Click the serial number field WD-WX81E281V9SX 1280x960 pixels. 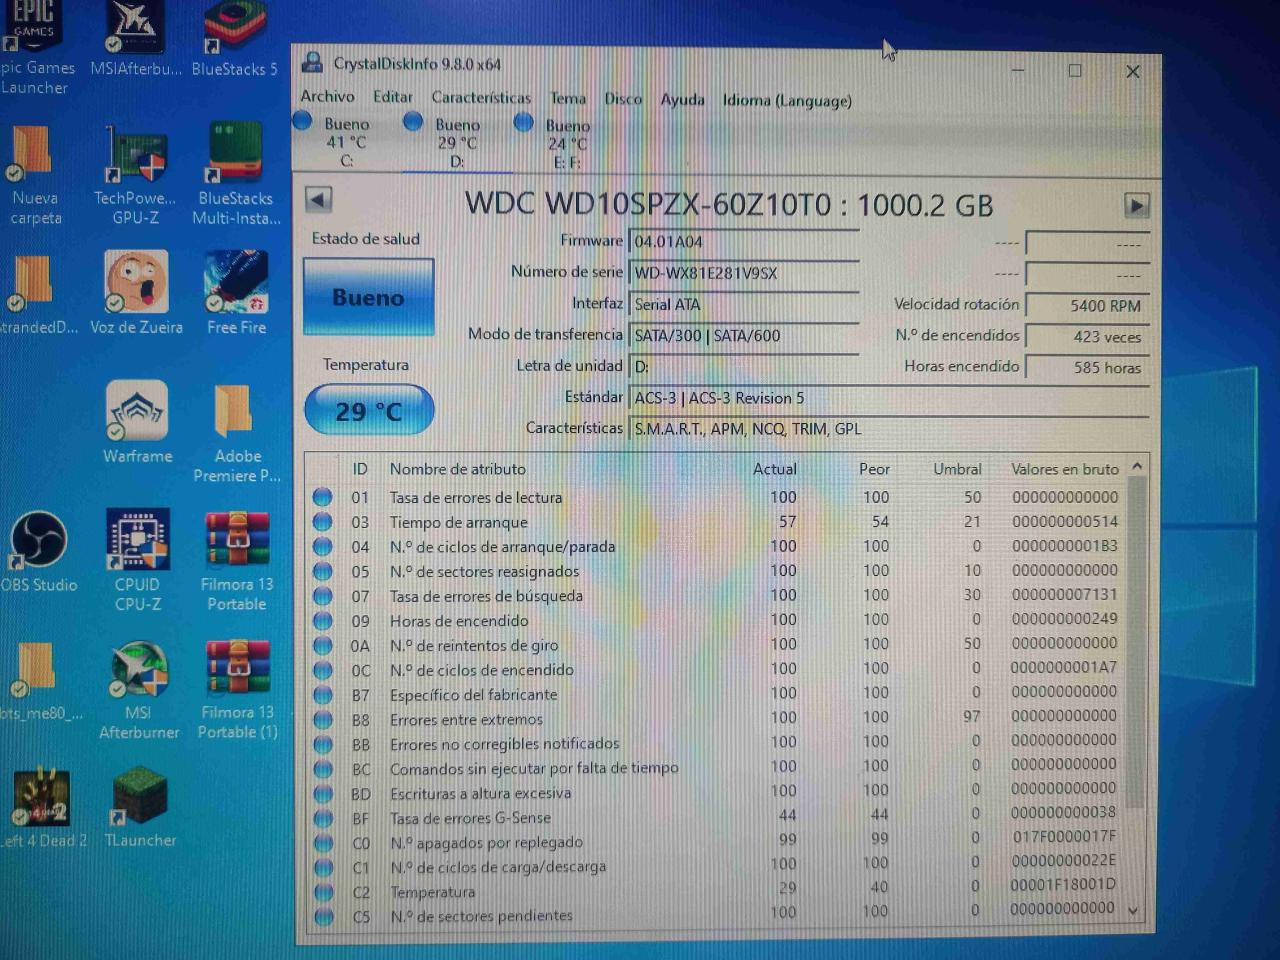pos(745,273)
